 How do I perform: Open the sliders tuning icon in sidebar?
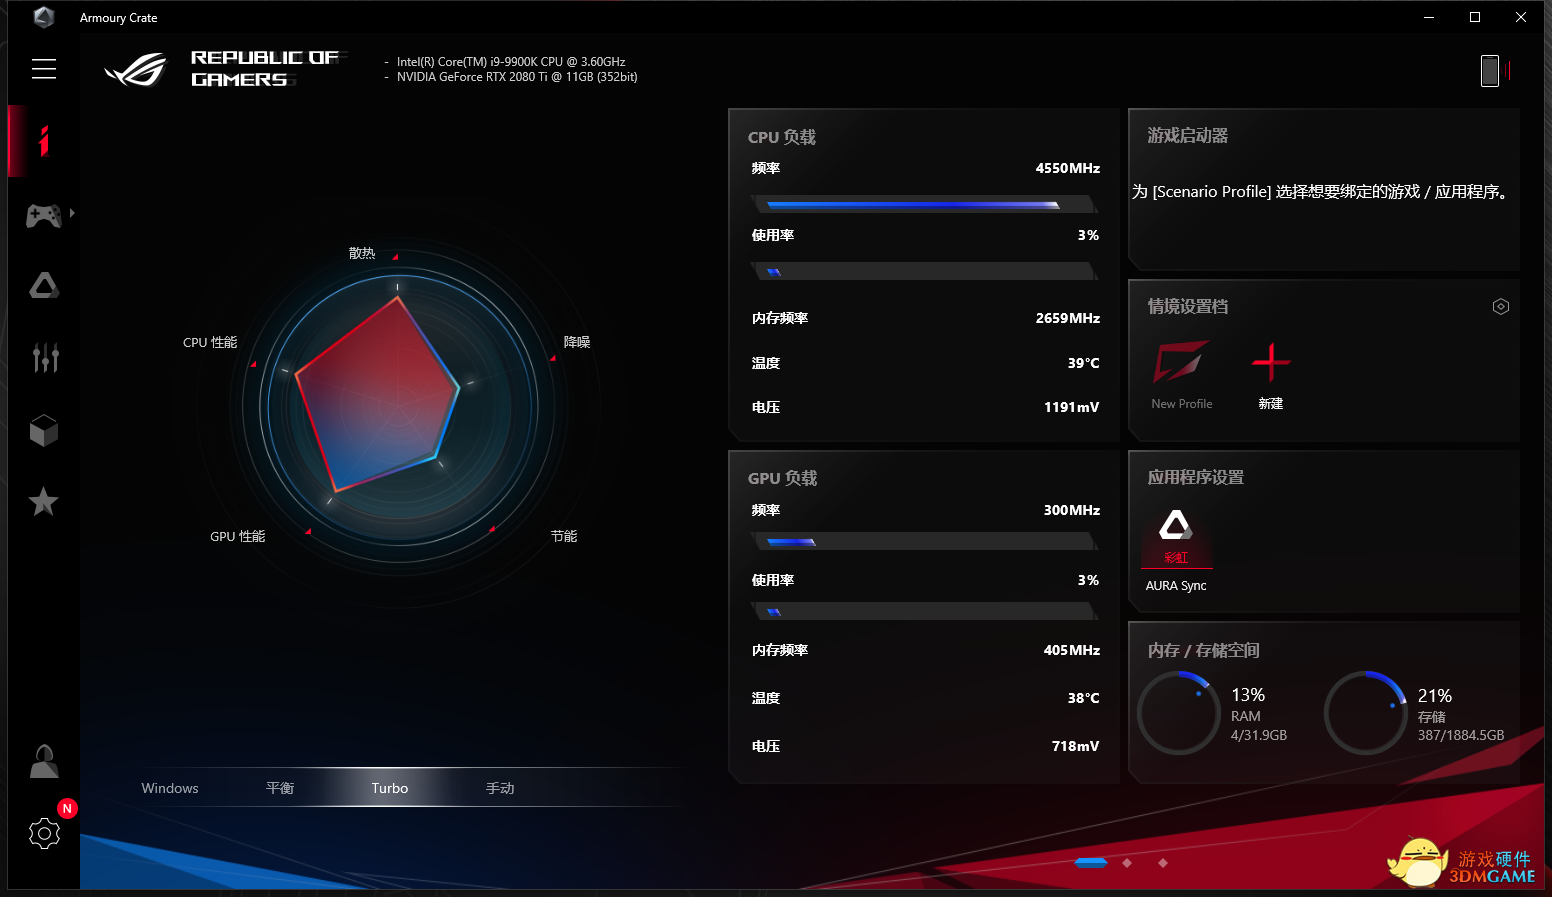pyautogui.click(x=45, y=357)
